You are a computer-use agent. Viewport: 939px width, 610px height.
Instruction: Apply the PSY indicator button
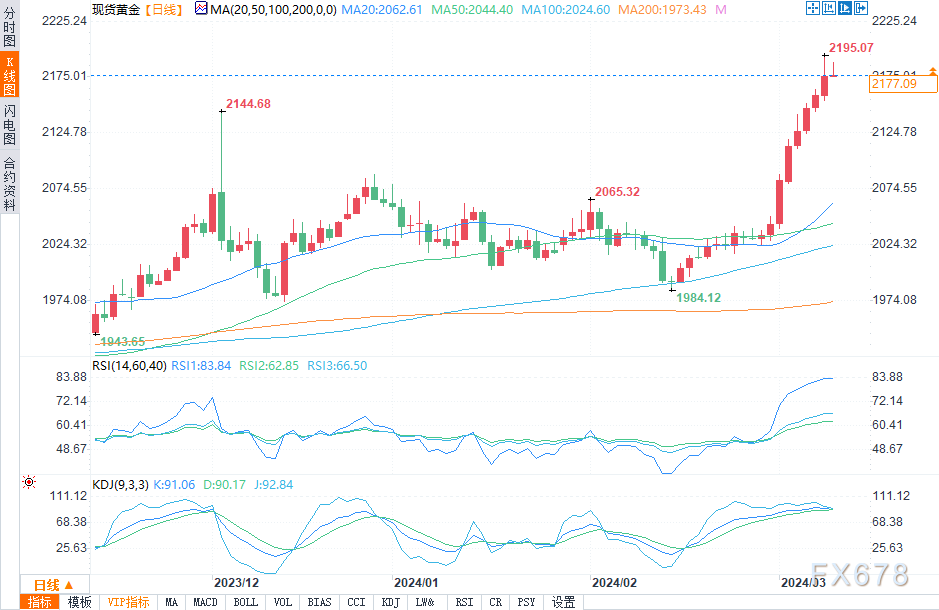click(526, 602)
